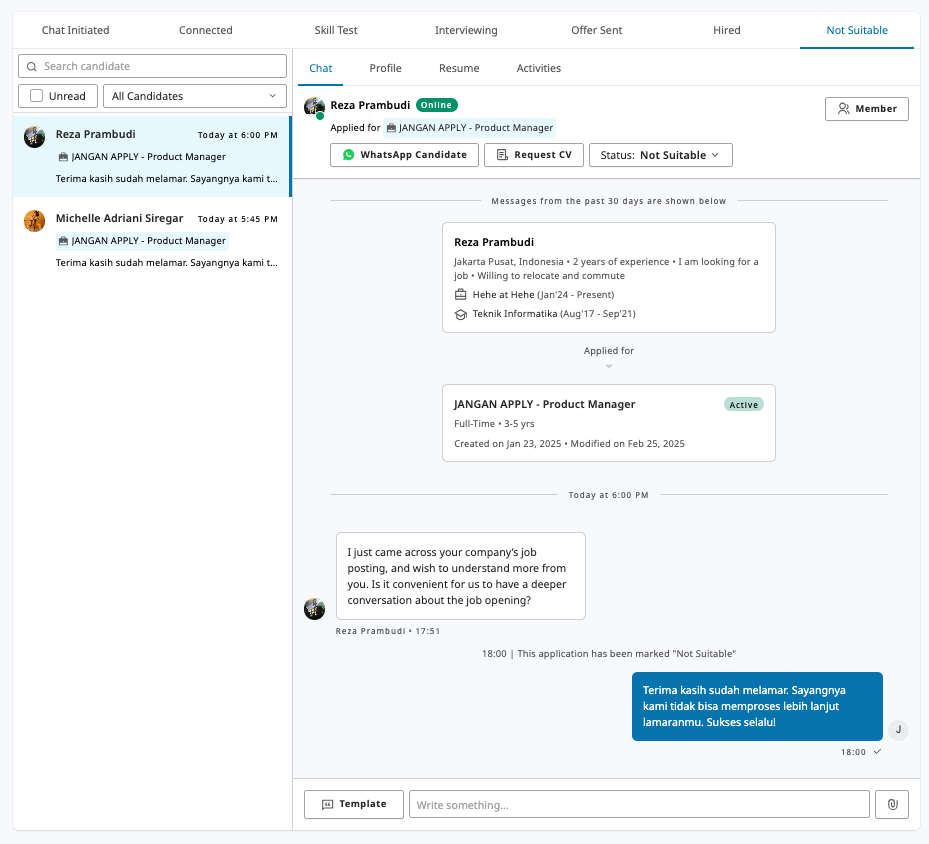Image resolution: width=929 pixels, height=844 pixels.
Task: Click education graduation cap icon
Action: click(460, 314)
